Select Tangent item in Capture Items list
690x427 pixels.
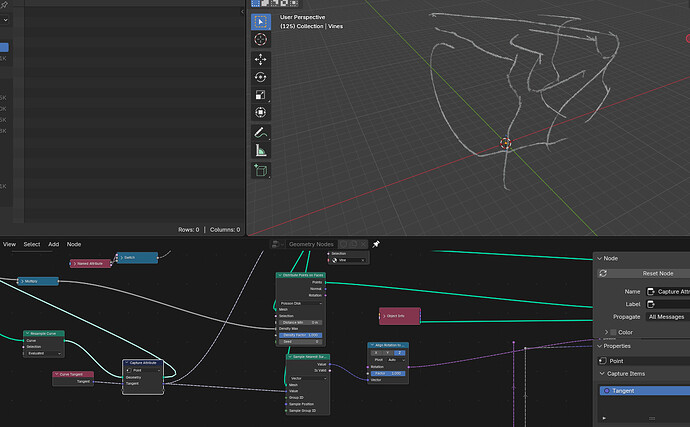645,390
